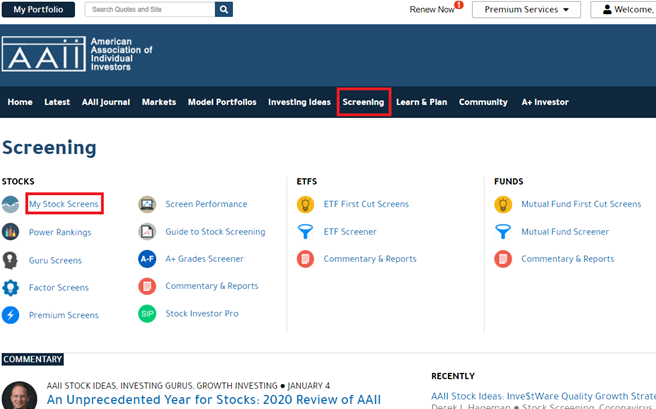Click the ETF First Cut Screens lightbulb icon
Viewport: 656px width, 409px height.
click(x=305, y=204)
